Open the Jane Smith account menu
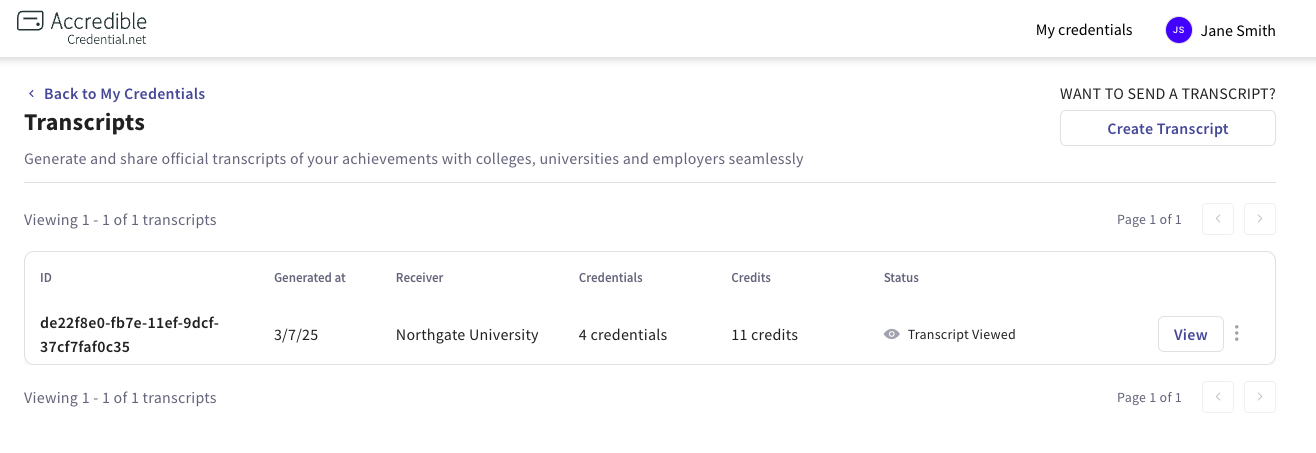The width and height of the screenshot is (1316, 453). pyautogui.click(x=1238, y=30)
